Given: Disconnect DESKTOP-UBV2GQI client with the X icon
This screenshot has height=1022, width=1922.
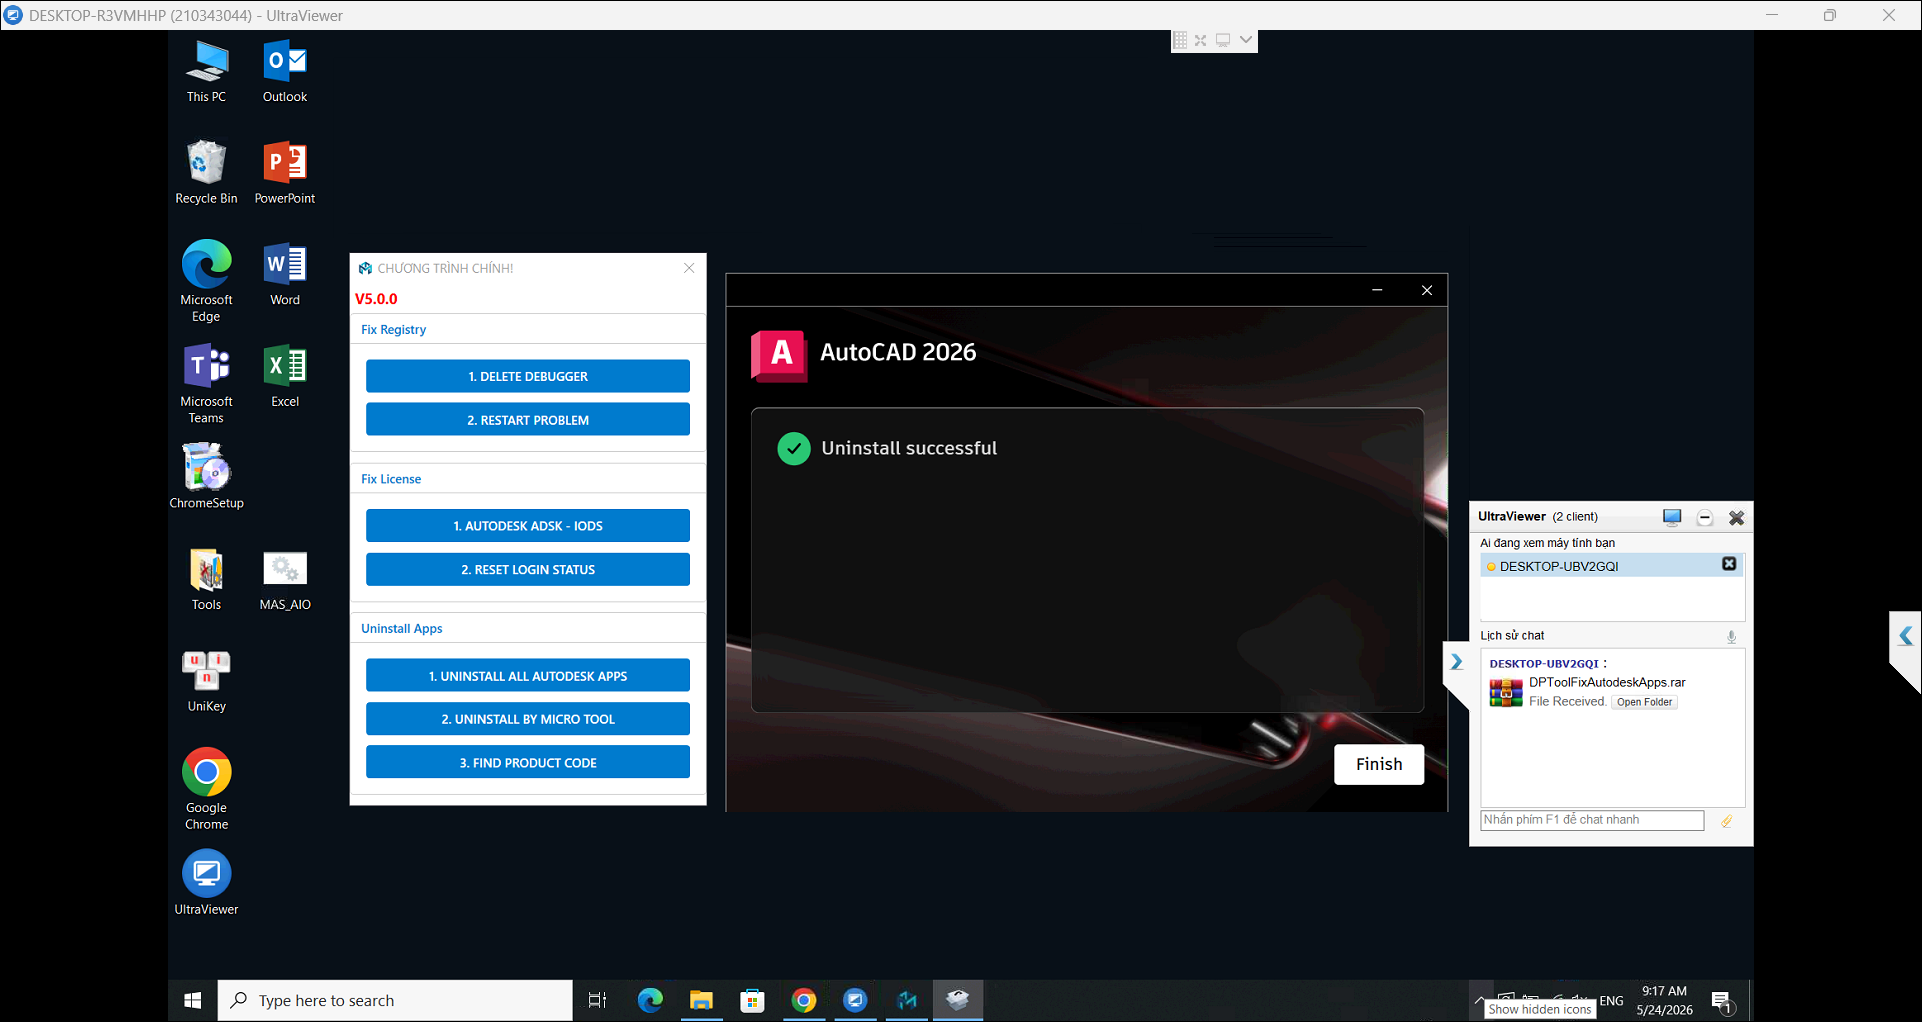Looking at the screenshot, I should 1729,564.
